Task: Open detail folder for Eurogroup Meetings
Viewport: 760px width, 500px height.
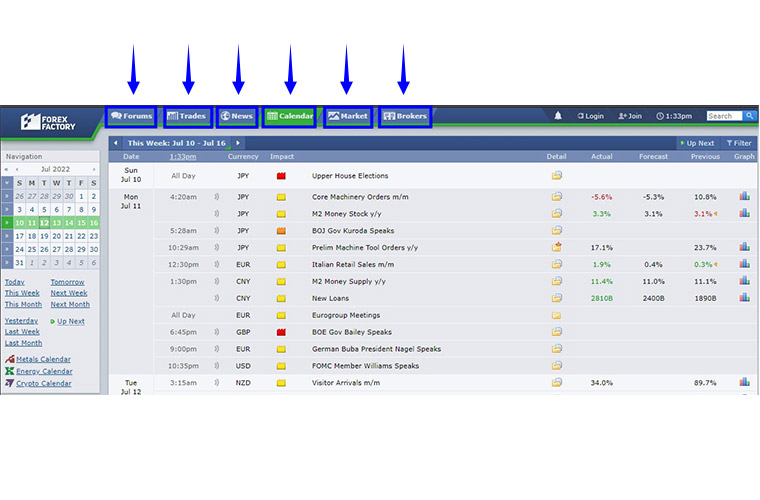Action: 556,315
